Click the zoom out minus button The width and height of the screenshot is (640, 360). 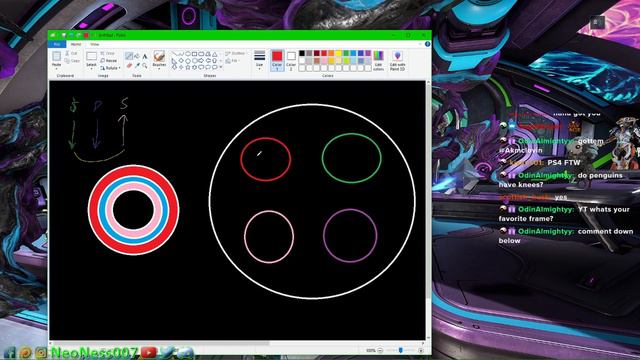tap(380, 350)
